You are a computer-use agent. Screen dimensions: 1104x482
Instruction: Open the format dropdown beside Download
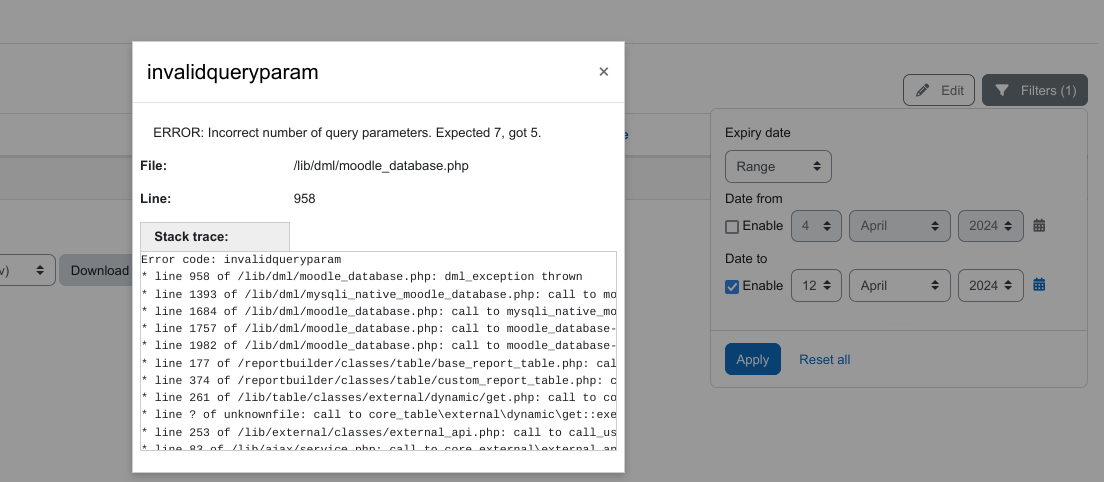point(27,270)
